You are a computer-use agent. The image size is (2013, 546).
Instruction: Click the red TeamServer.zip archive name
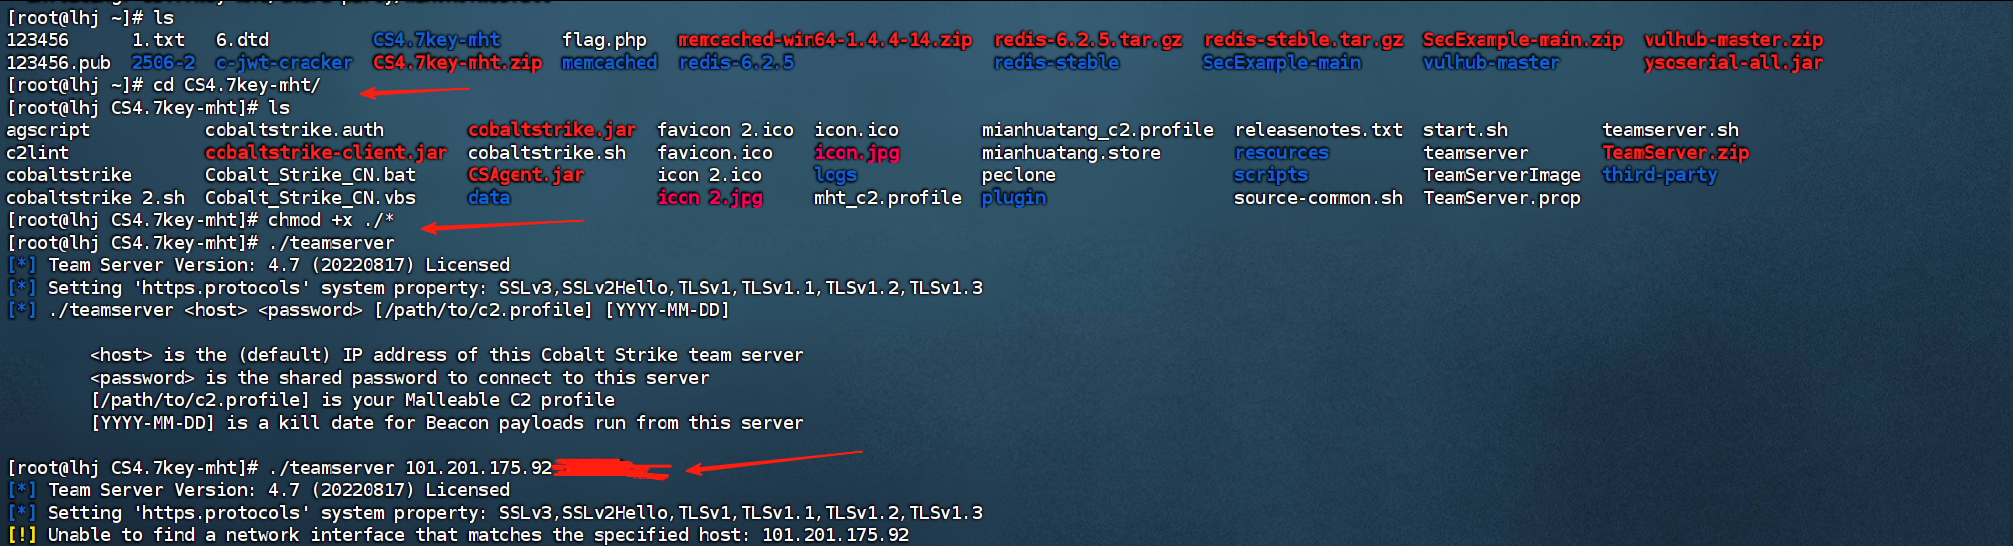point(1675,153)
